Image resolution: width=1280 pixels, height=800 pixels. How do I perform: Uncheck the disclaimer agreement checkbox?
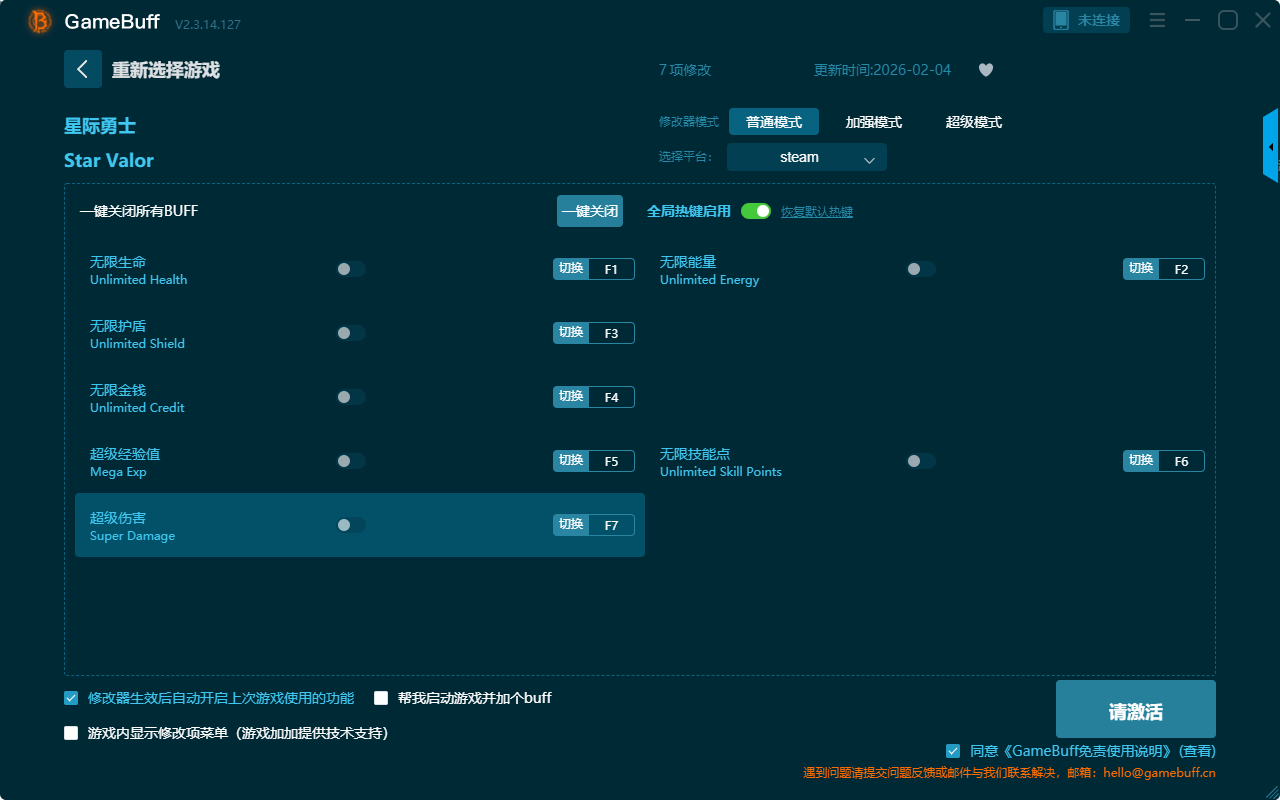click(x=953, y=751)
